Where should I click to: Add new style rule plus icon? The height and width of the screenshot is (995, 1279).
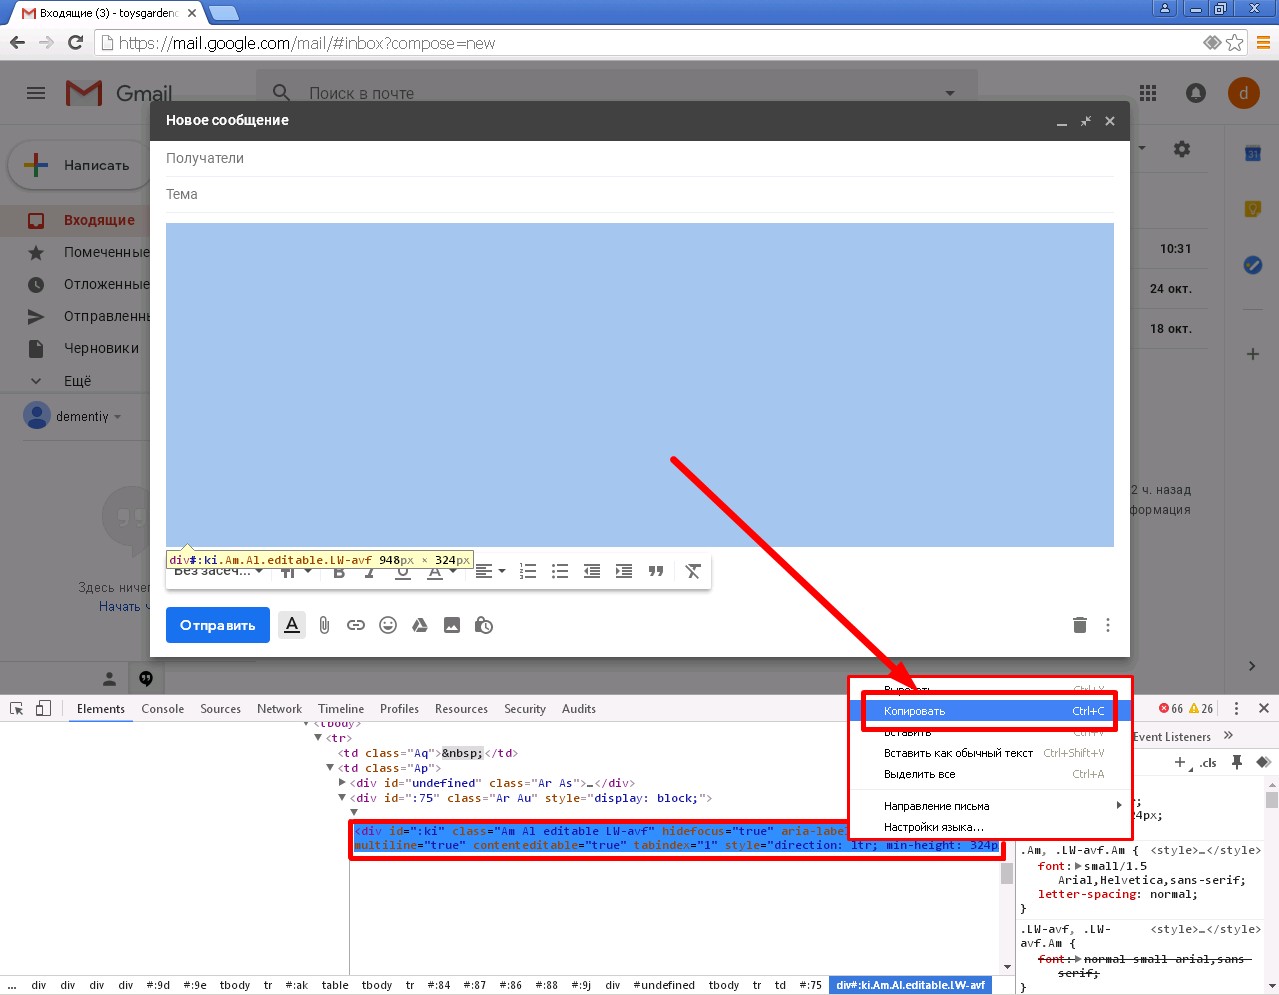click(x=1180, y=762)
